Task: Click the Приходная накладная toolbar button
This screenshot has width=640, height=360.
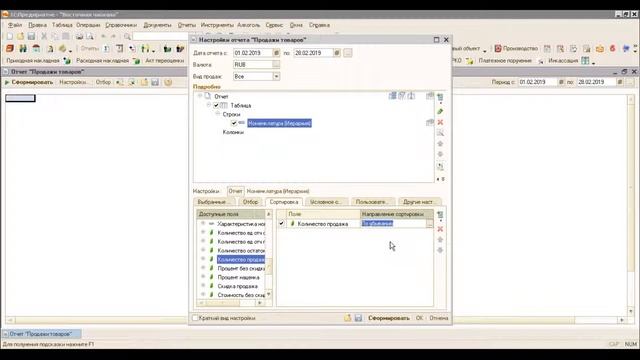Action: point(38,60)
